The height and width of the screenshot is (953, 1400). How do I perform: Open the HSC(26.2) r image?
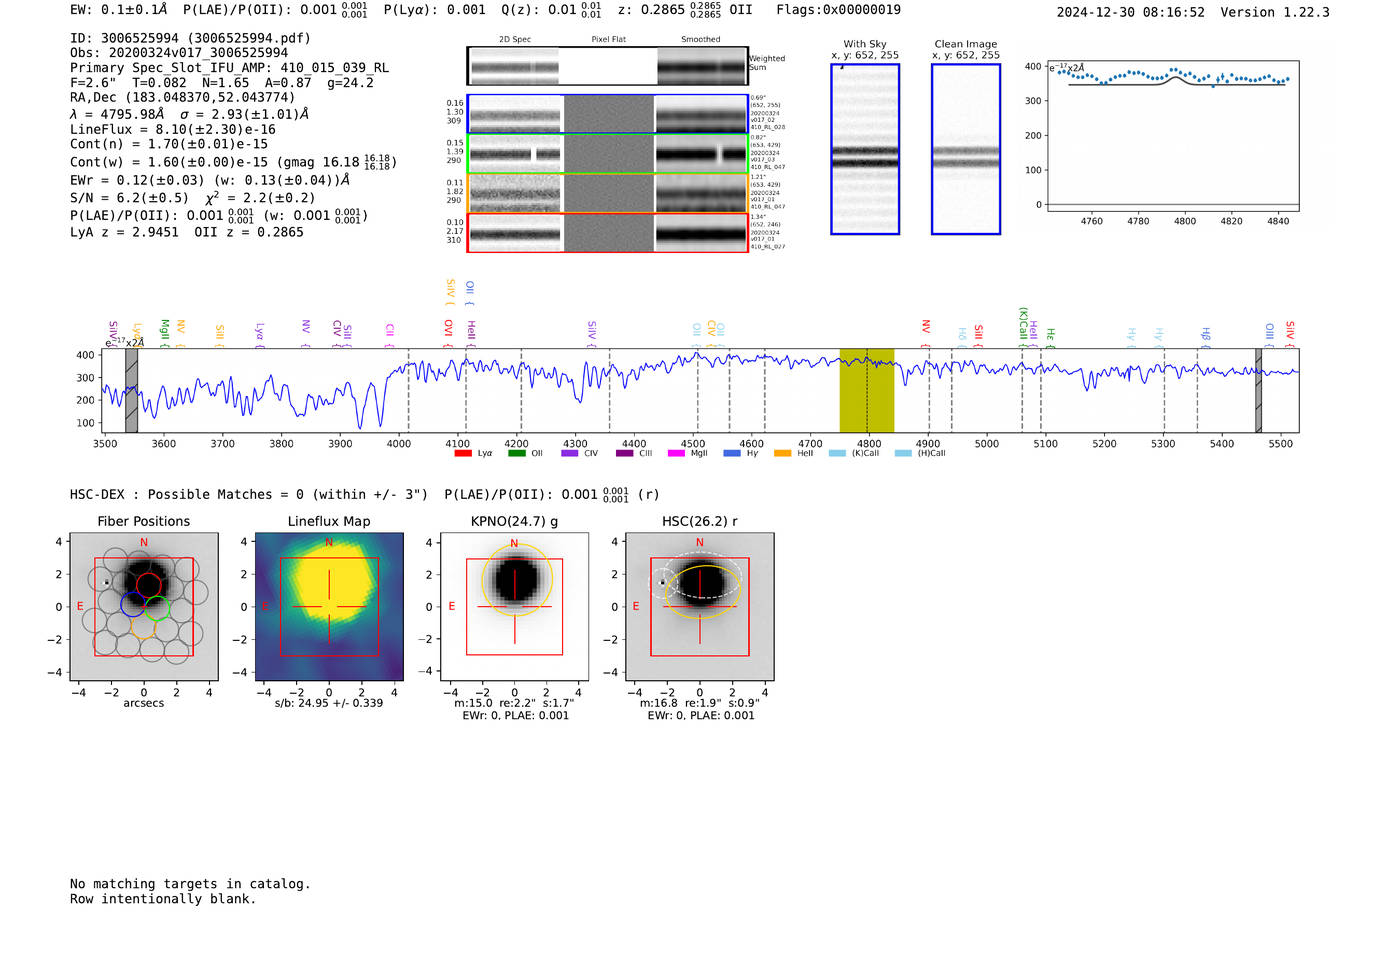[x=700, y=607]
